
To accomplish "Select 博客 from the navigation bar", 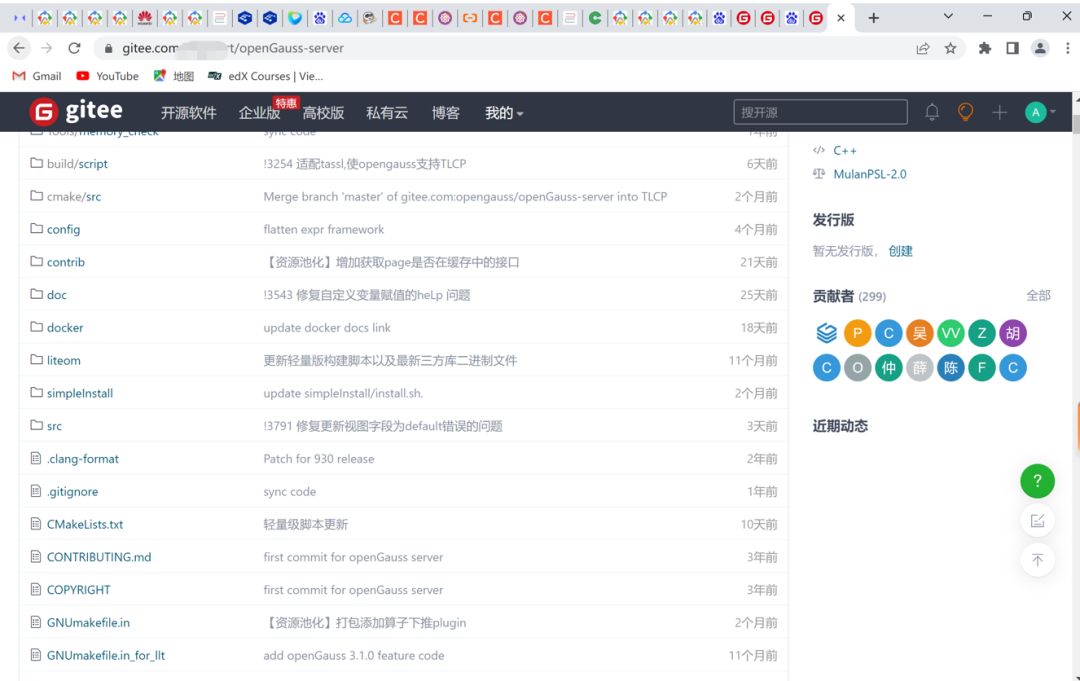I will click(x=445, y=112).
